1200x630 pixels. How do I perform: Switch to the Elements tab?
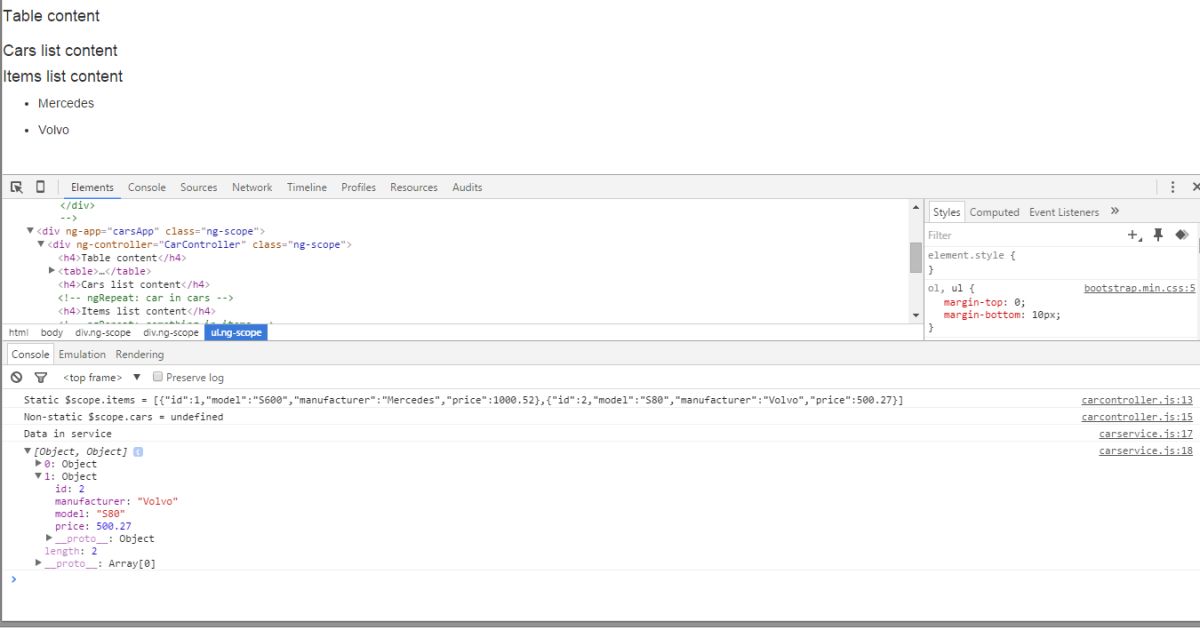click(x=92, y=187)
